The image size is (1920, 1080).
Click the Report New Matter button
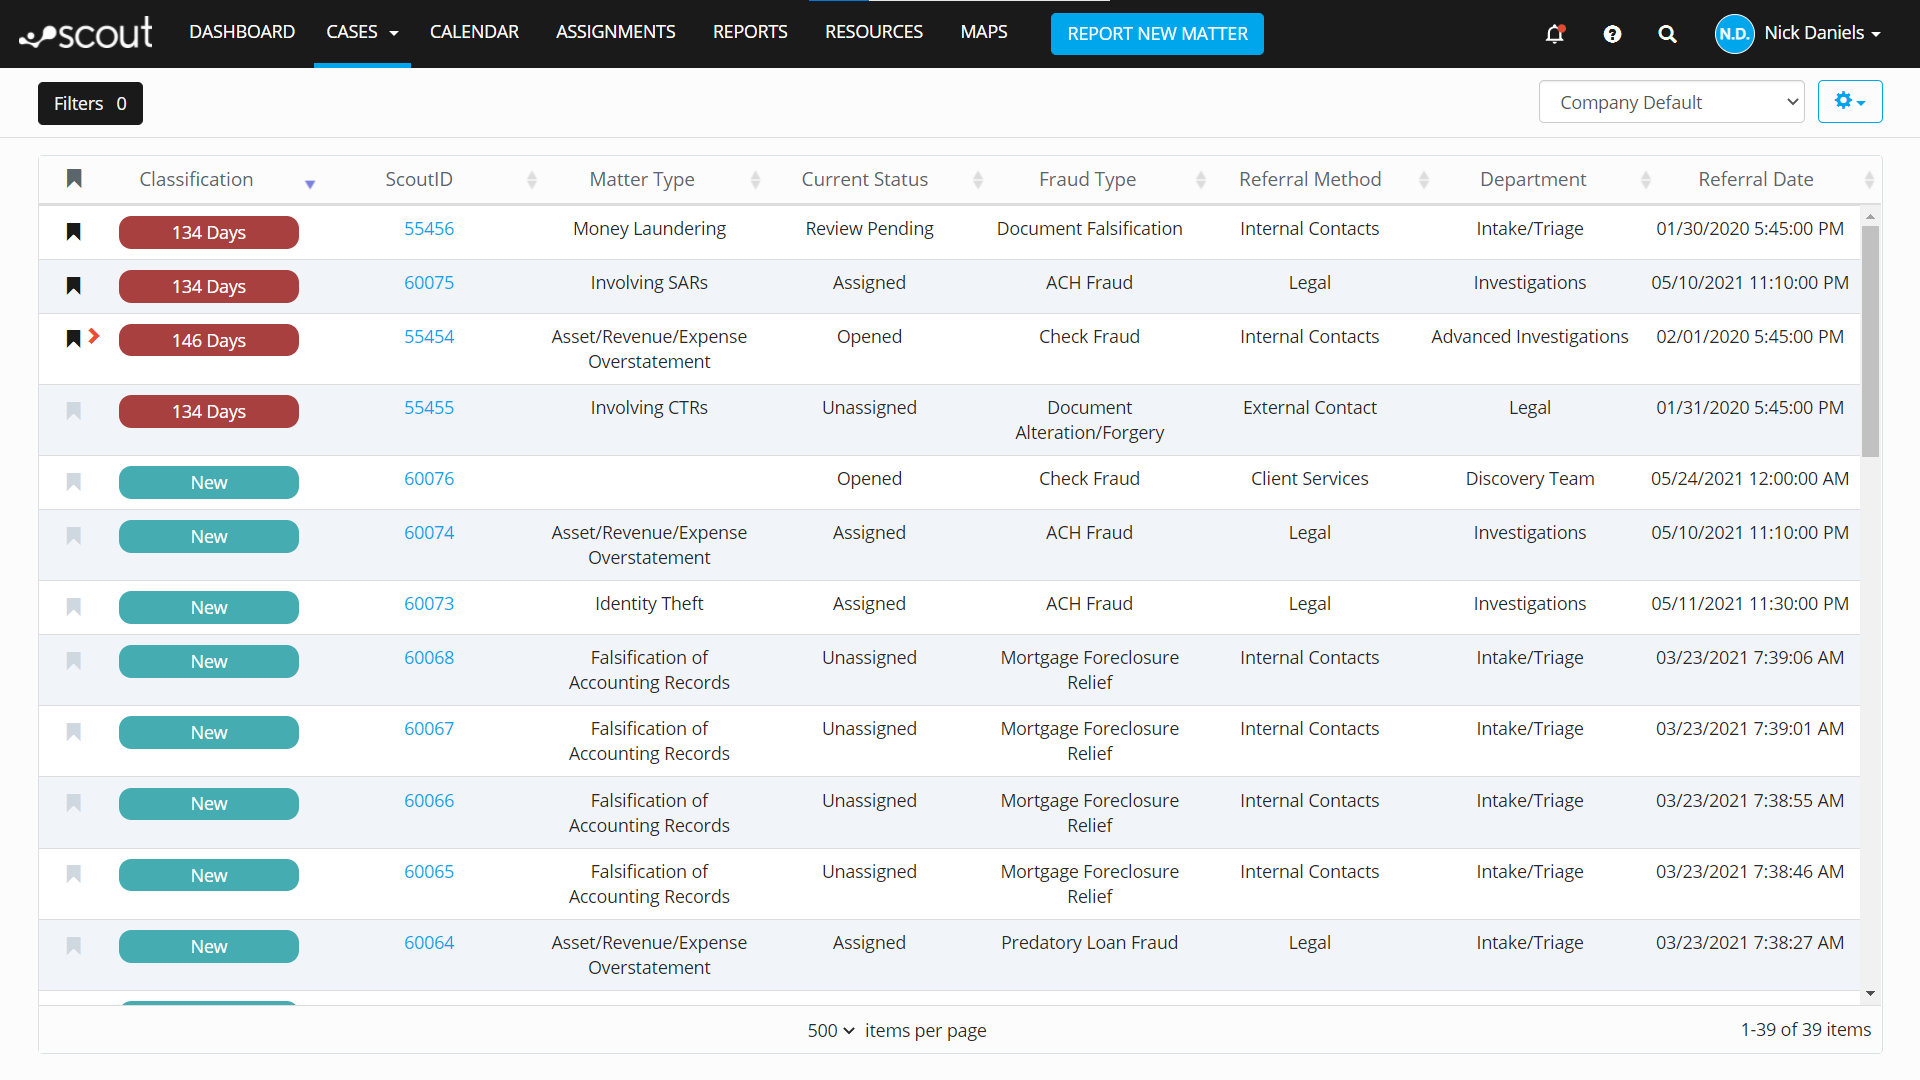pos(1157,33)
